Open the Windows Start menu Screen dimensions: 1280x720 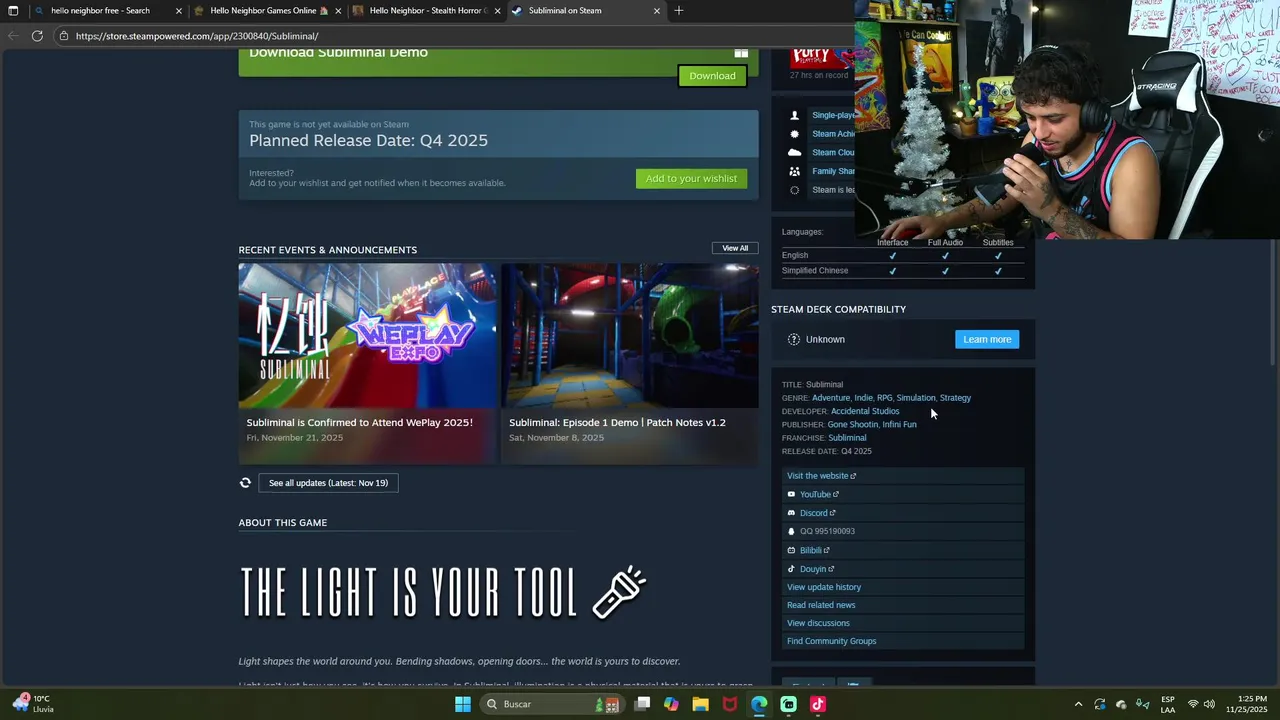(x=462, y=704)
